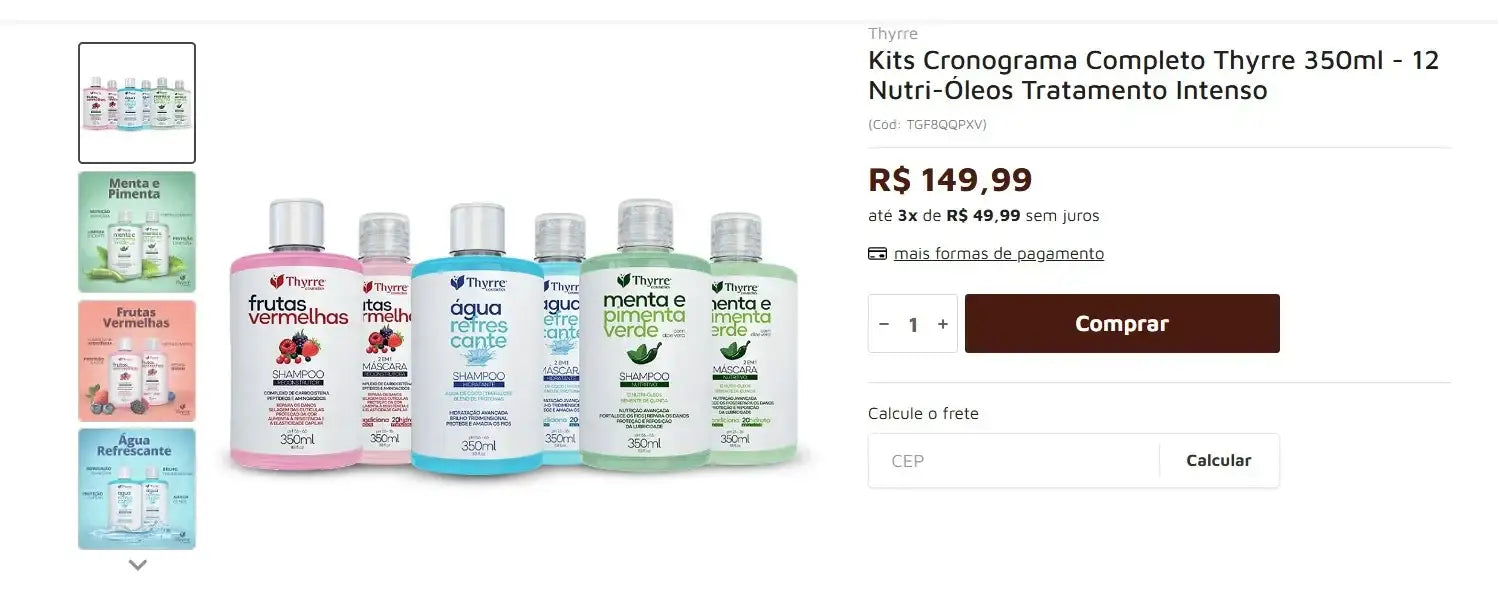
Task: Open the Menta e Pimenta thumbnail
Action: [x=137, y=232]
